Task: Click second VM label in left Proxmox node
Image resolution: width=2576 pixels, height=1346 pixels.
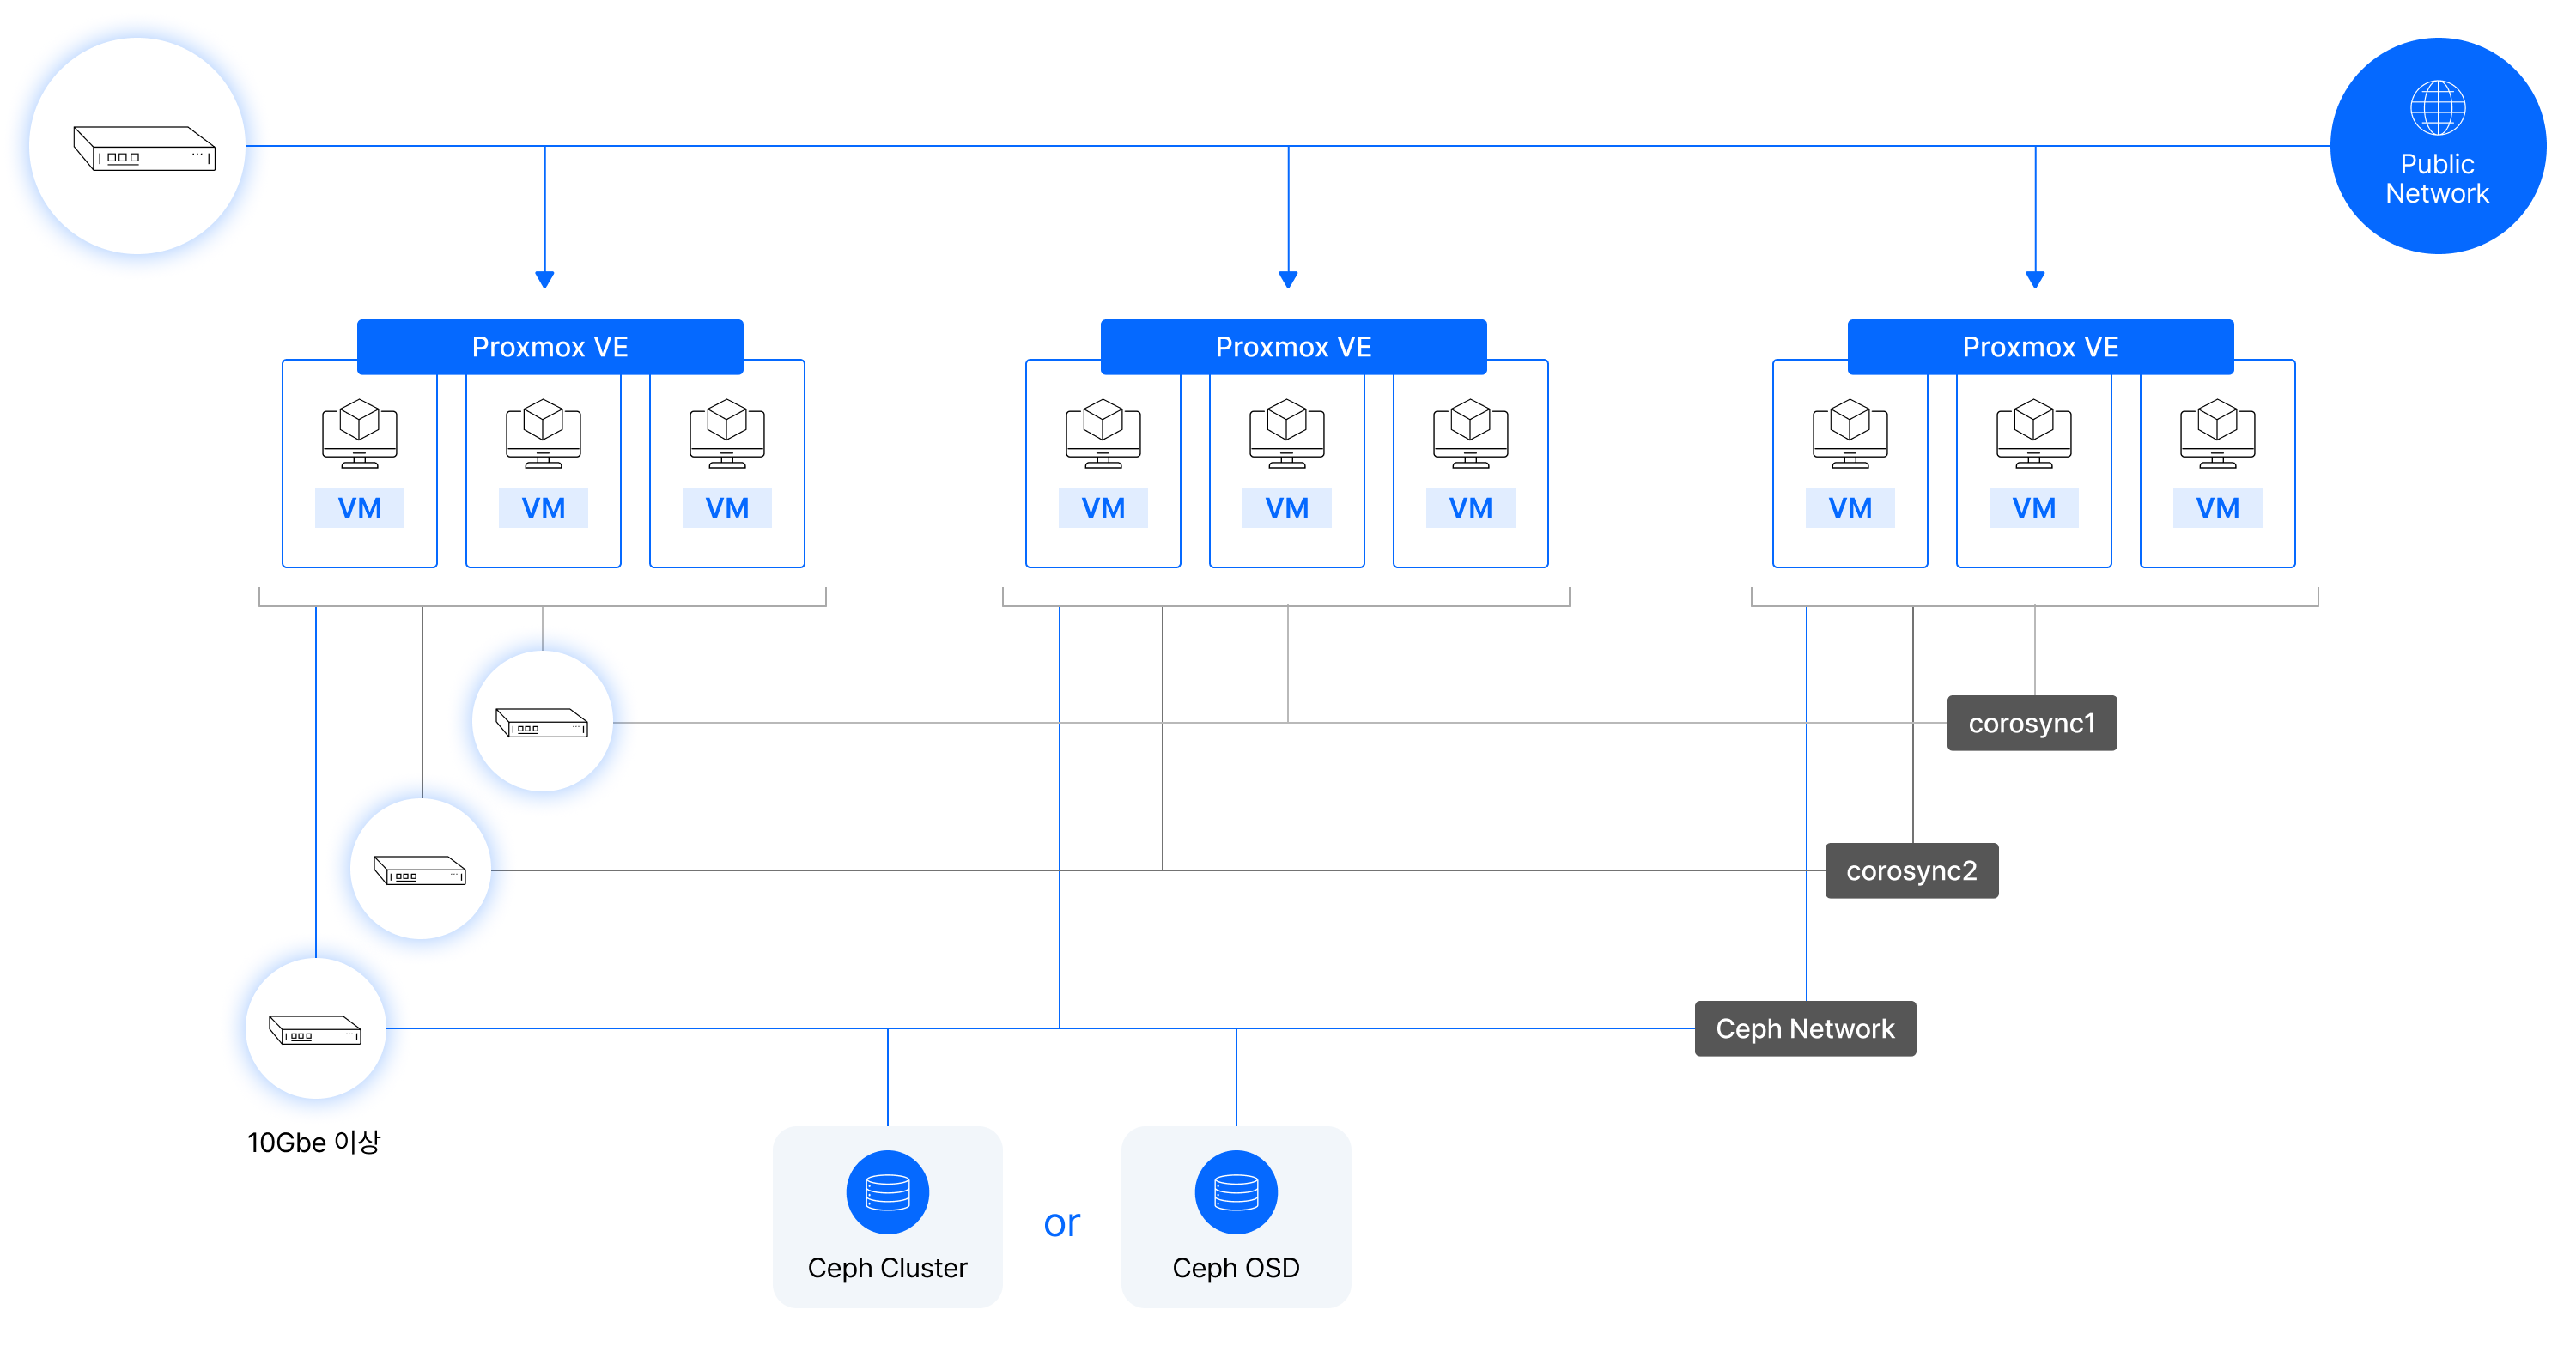Action: pyautogui.click(x=543, y=508)
